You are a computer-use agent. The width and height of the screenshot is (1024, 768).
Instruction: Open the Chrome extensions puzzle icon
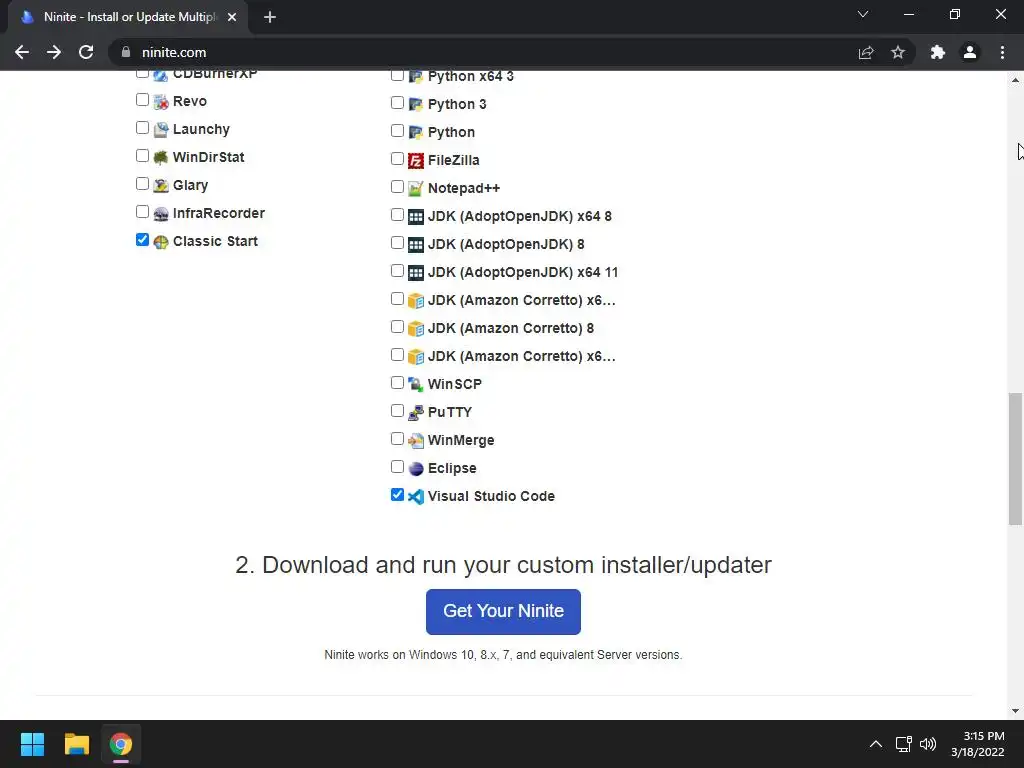pos(938,52)
